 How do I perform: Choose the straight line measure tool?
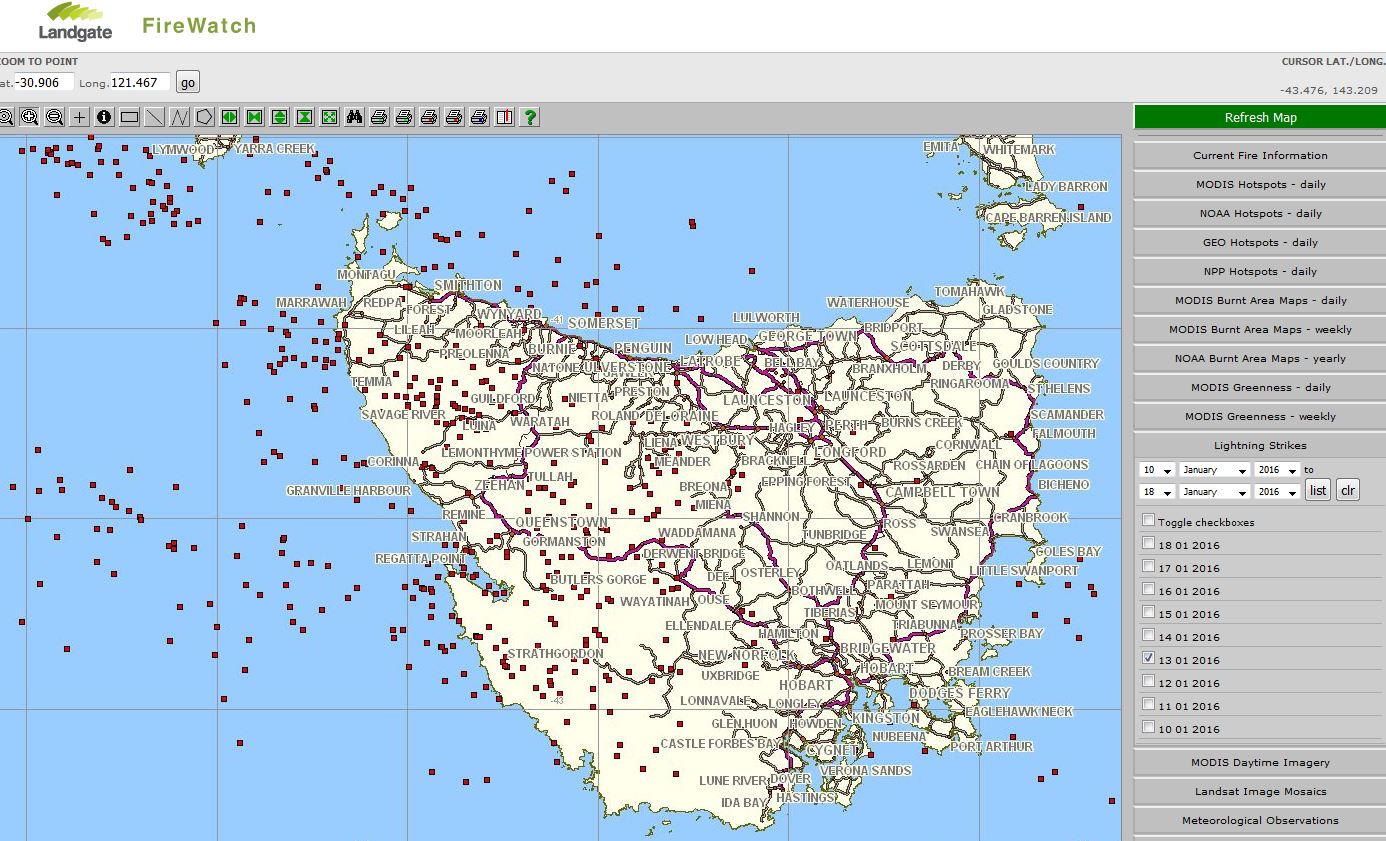tap(154, 117)
